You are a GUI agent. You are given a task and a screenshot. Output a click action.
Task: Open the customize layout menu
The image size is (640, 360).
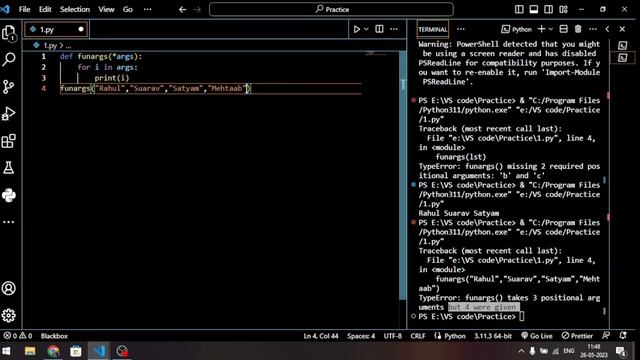pyautogui.click(x=563, y=9)
